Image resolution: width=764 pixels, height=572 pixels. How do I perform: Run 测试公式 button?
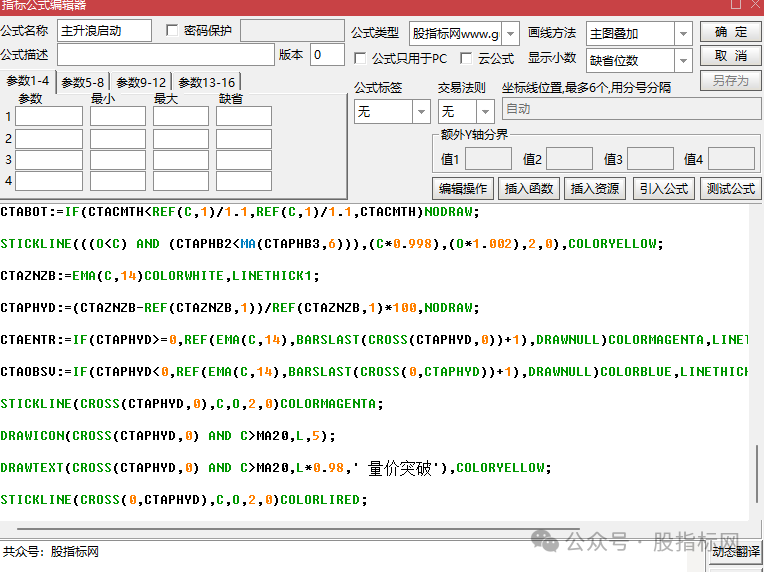coord(730,189)
